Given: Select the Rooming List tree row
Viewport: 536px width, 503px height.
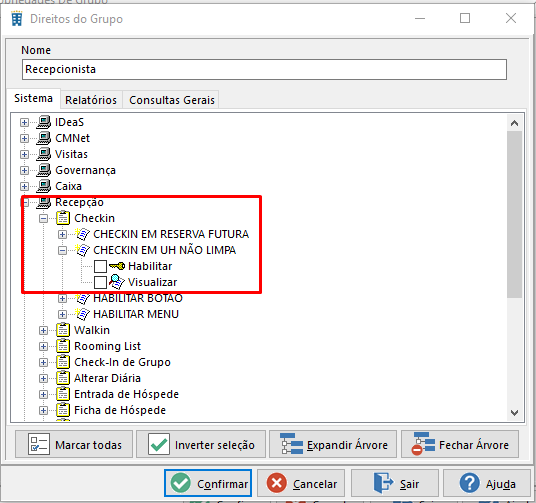Looking at the screenshot, I should tap(107, 346).
